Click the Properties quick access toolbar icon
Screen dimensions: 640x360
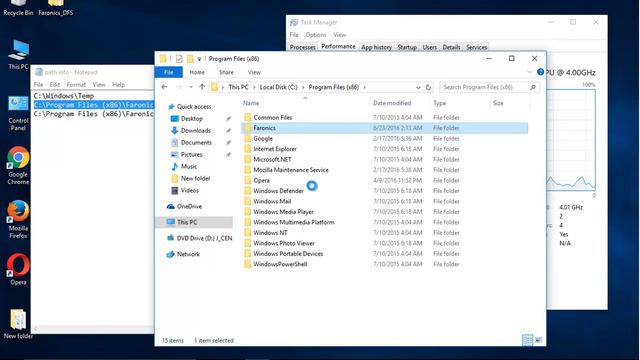tap(179, 59)
